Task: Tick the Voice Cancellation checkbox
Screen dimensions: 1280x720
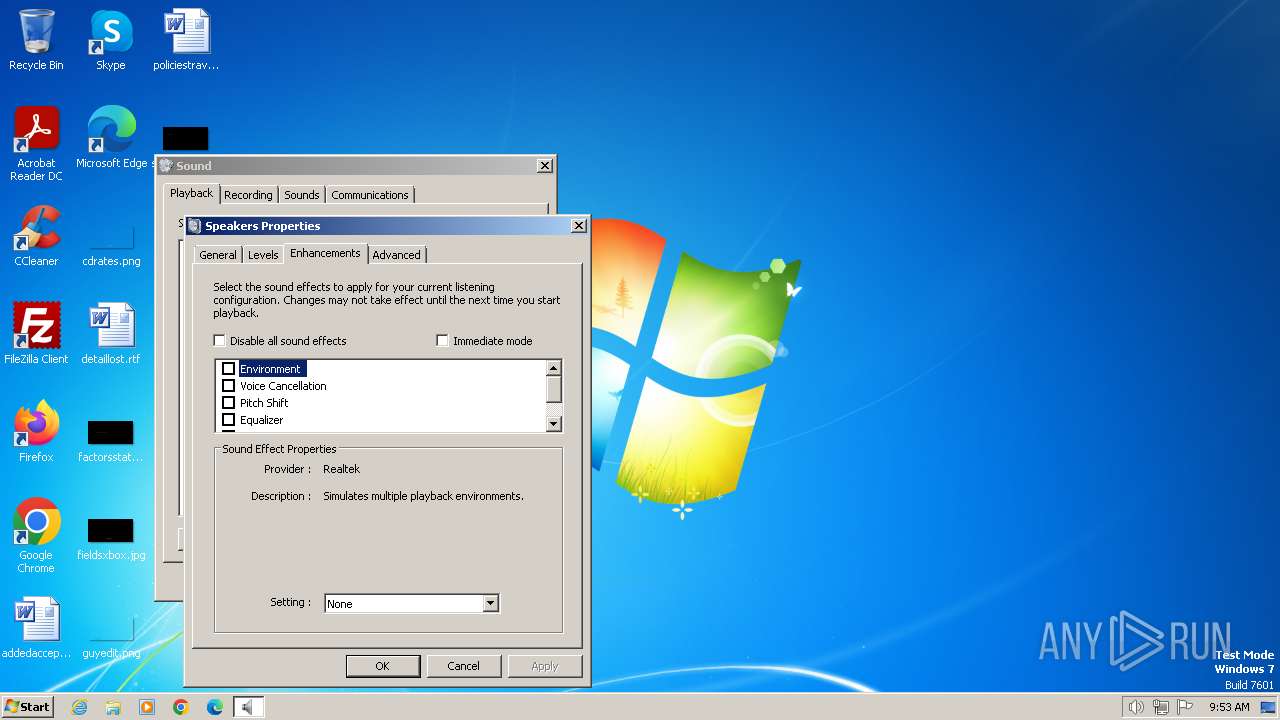Action: tap(228, 386)
